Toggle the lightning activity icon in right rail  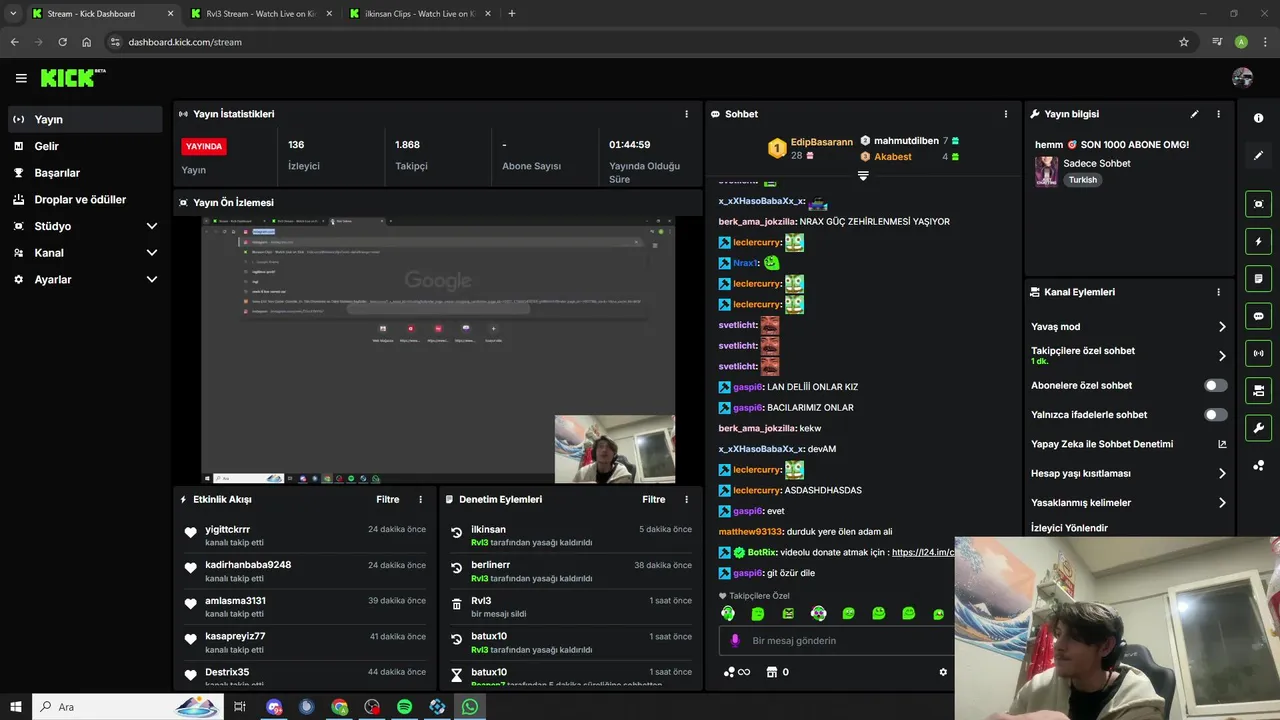1258,241
